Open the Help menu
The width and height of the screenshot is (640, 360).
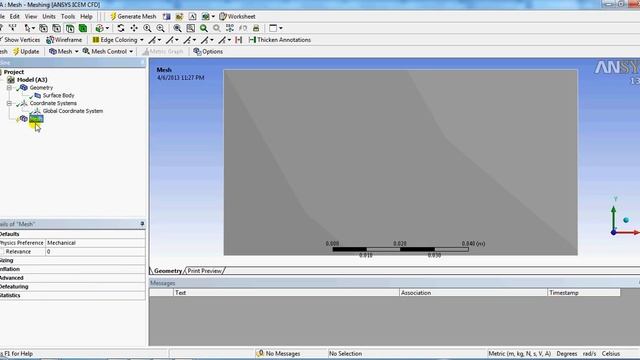click(86, 16)
